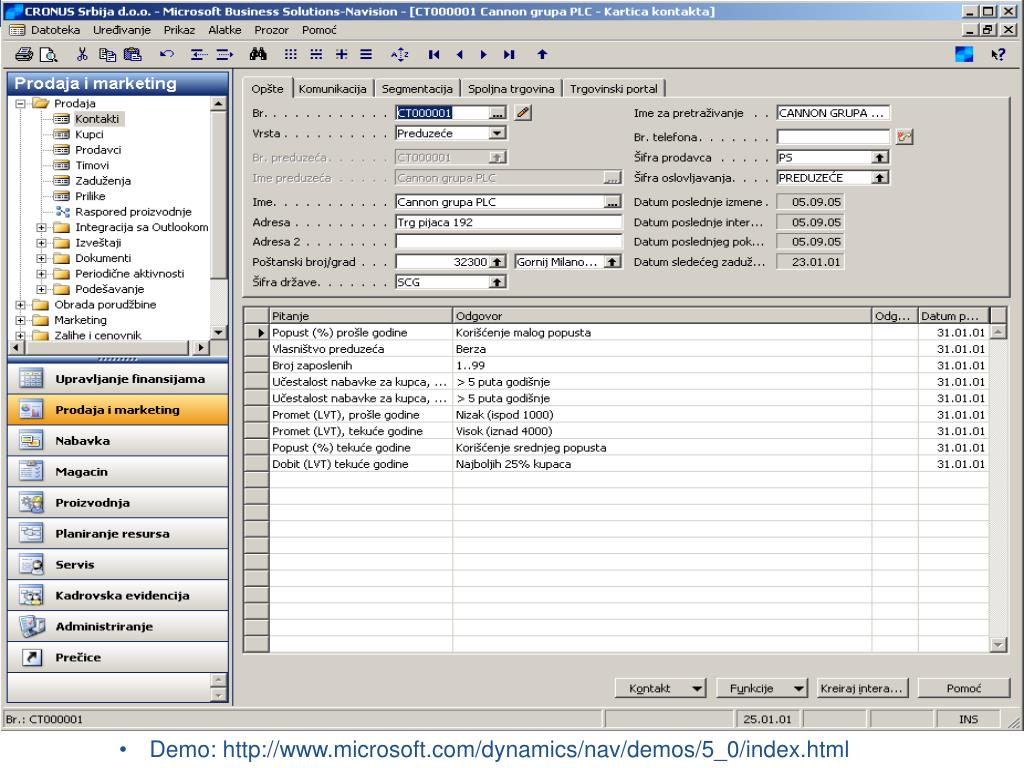
Task: Go to next record arrow
Action: coord(483,55)
